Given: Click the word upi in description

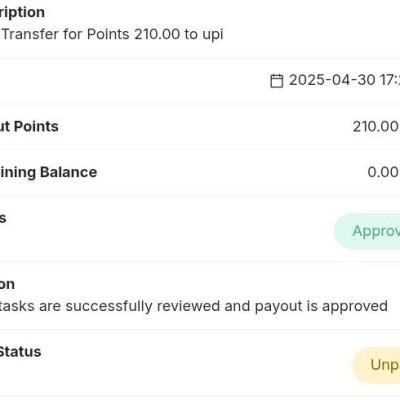Looking at the screenshot, I should (212, 35).
